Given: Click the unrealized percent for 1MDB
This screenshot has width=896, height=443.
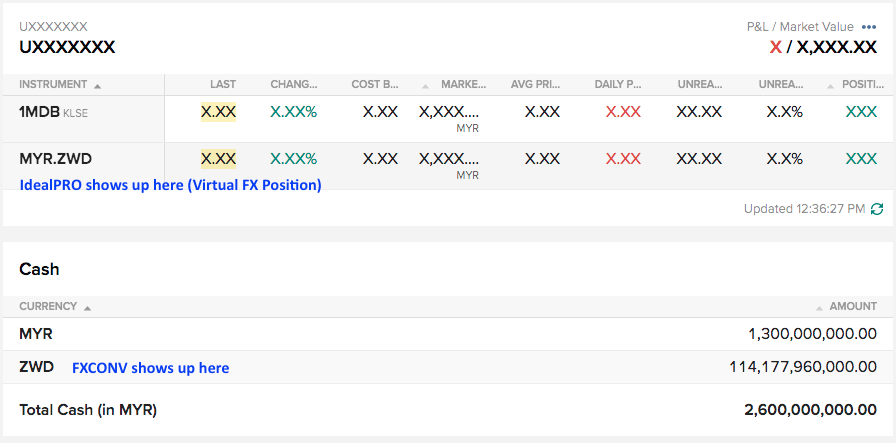Looking at the screenshot, I should click(785, 112).
